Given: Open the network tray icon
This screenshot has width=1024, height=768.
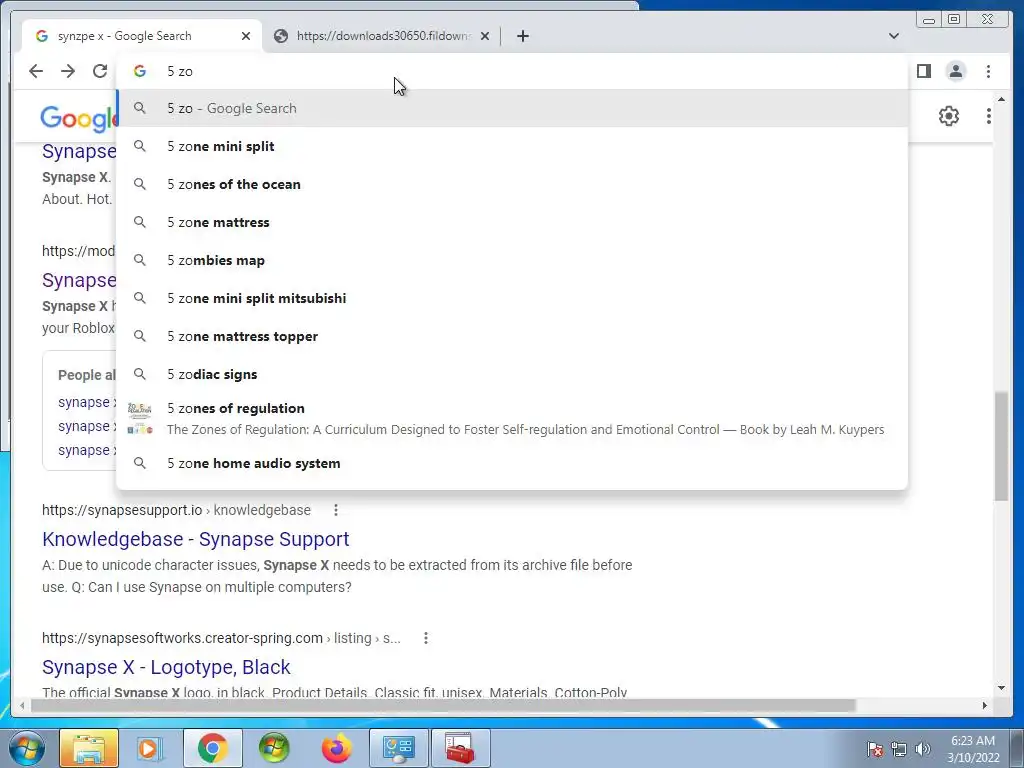Looking at the screenshot, I should click(x=899, y=749).
